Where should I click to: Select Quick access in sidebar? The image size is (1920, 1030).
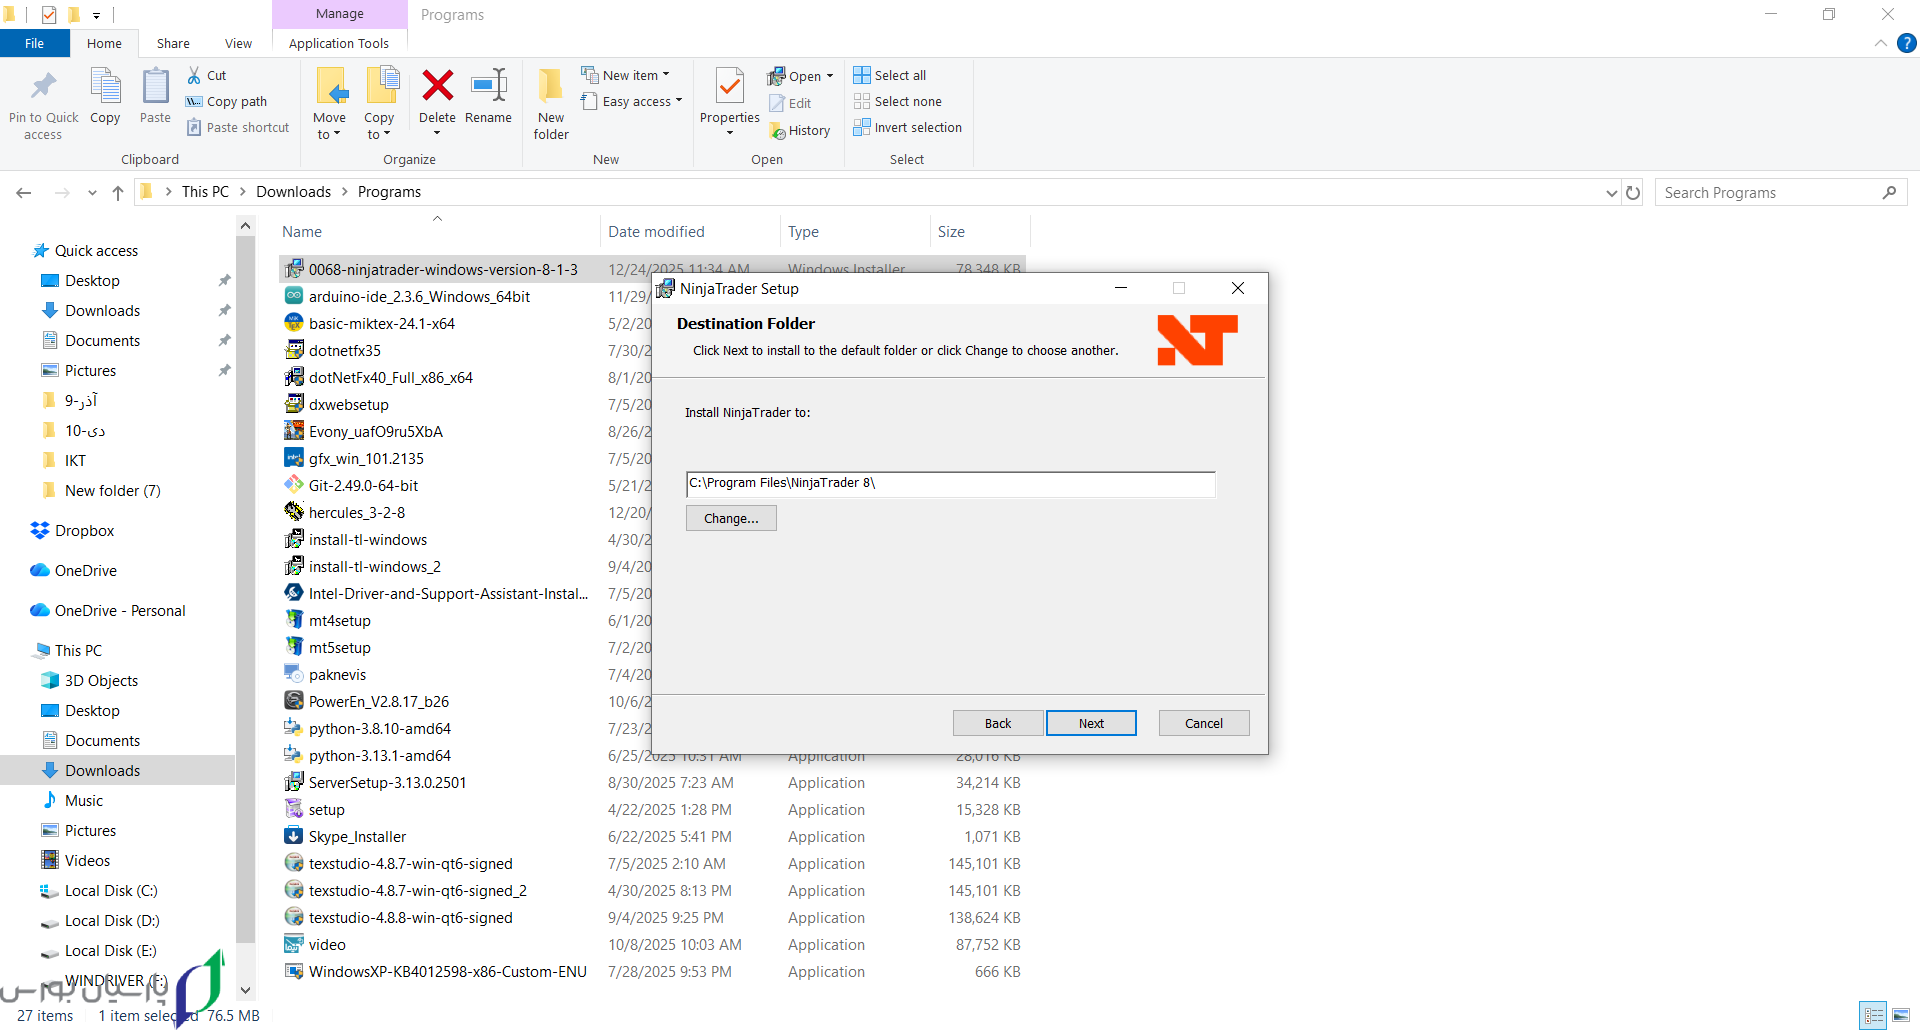coord(96,250)
